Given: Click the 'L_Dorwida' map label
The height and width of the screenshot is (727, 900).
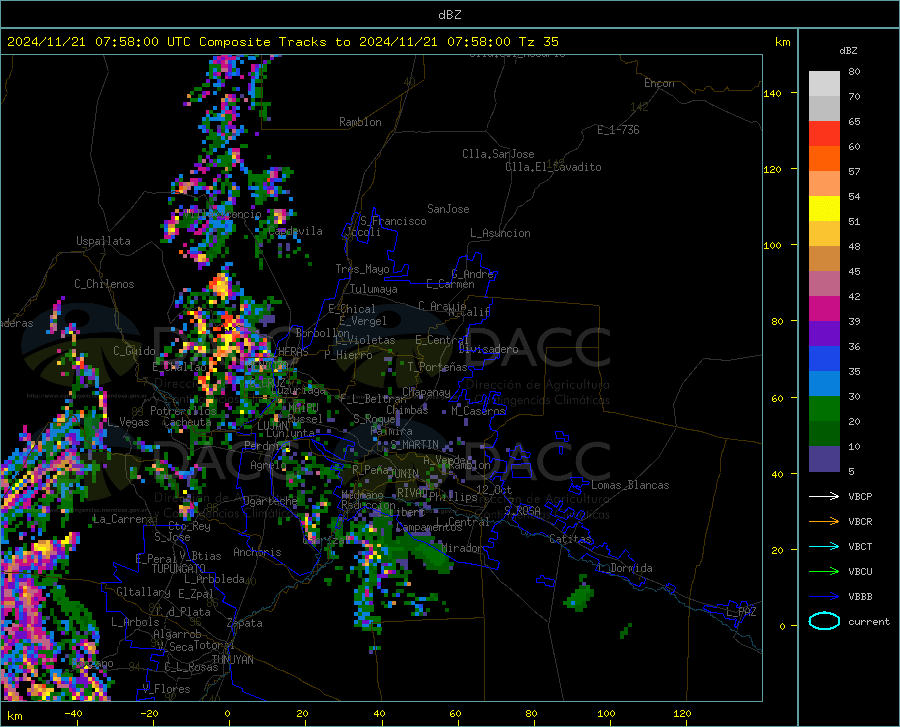Looking at the screenshot, I should click(624, 568).
